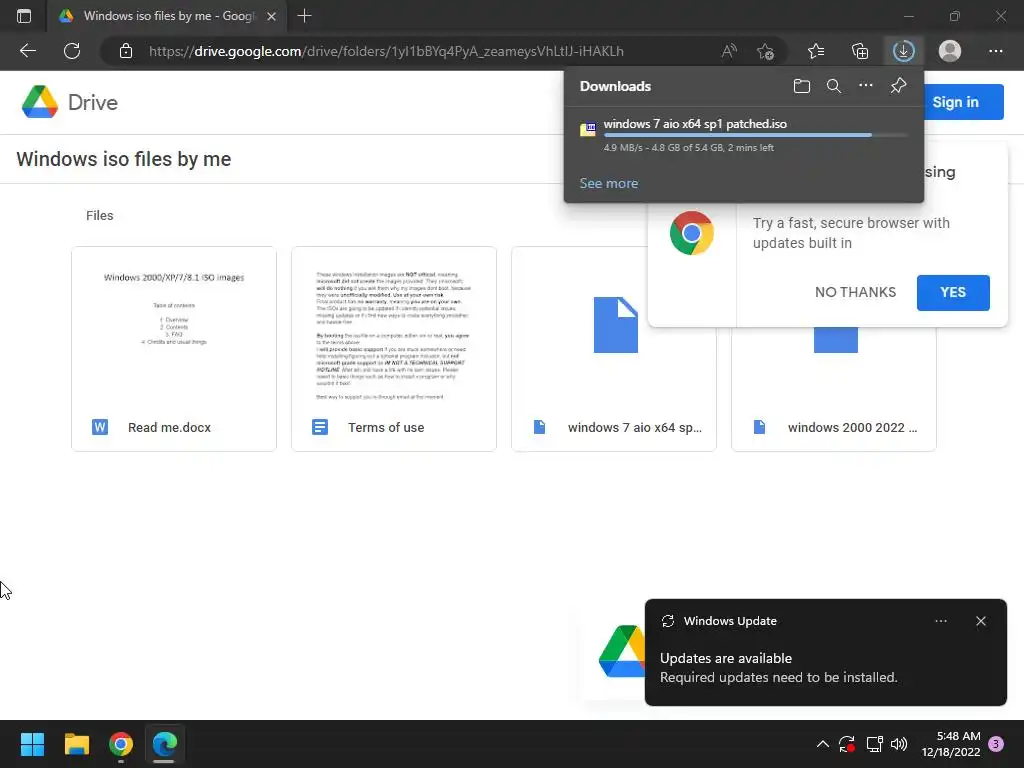Click the Chrome logo in promo

click(692, 232)
